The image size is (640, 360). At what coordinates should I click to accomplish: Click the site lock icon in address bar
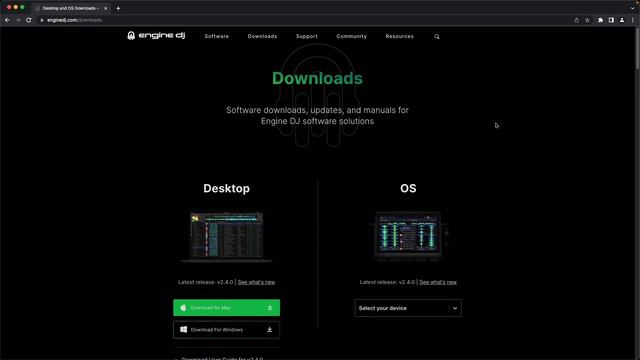42,20
